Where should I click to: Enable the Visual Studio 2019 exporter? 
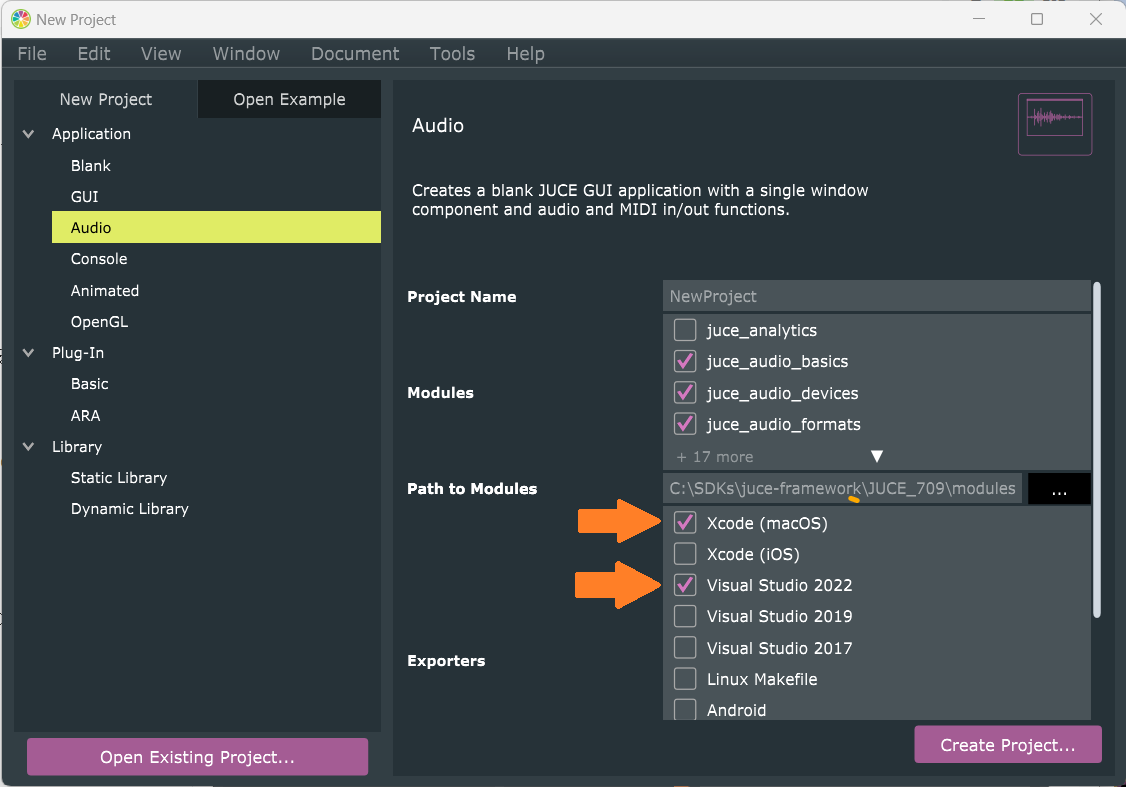(x=685, y=616)
